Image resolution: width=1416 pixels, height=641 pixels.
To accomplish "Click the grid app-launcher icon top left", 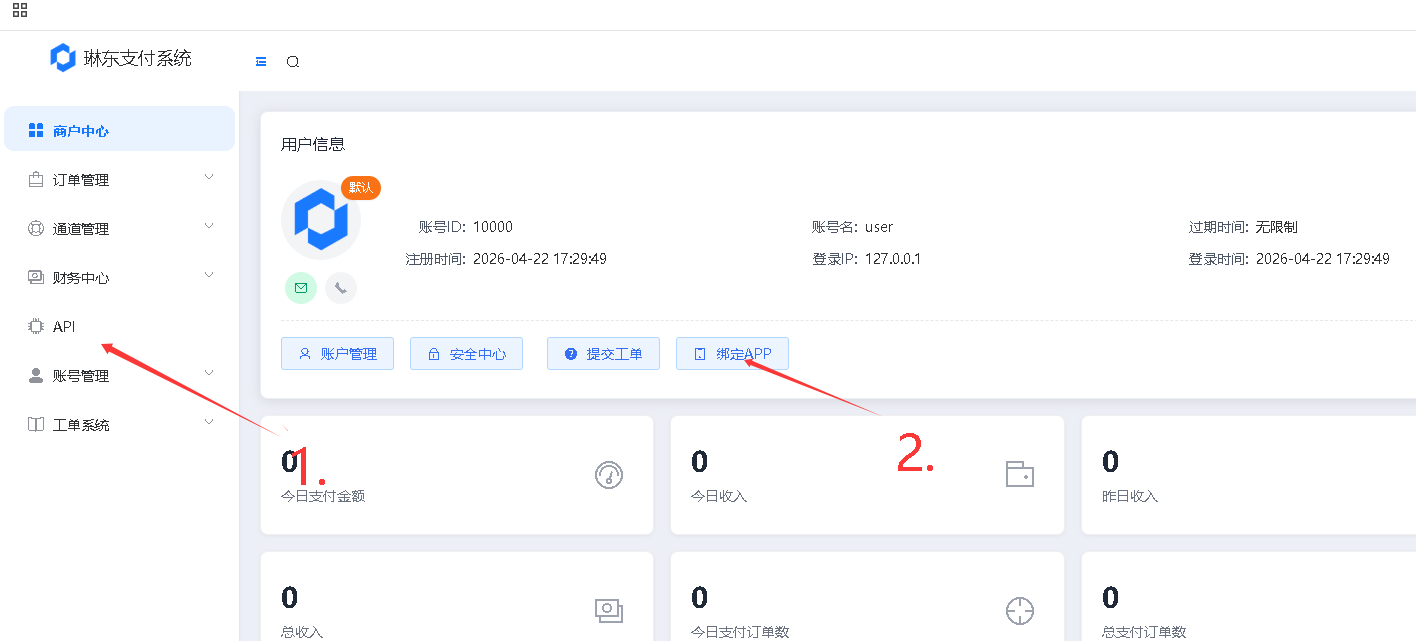I will pyautogui.click(x=19, y=11).
